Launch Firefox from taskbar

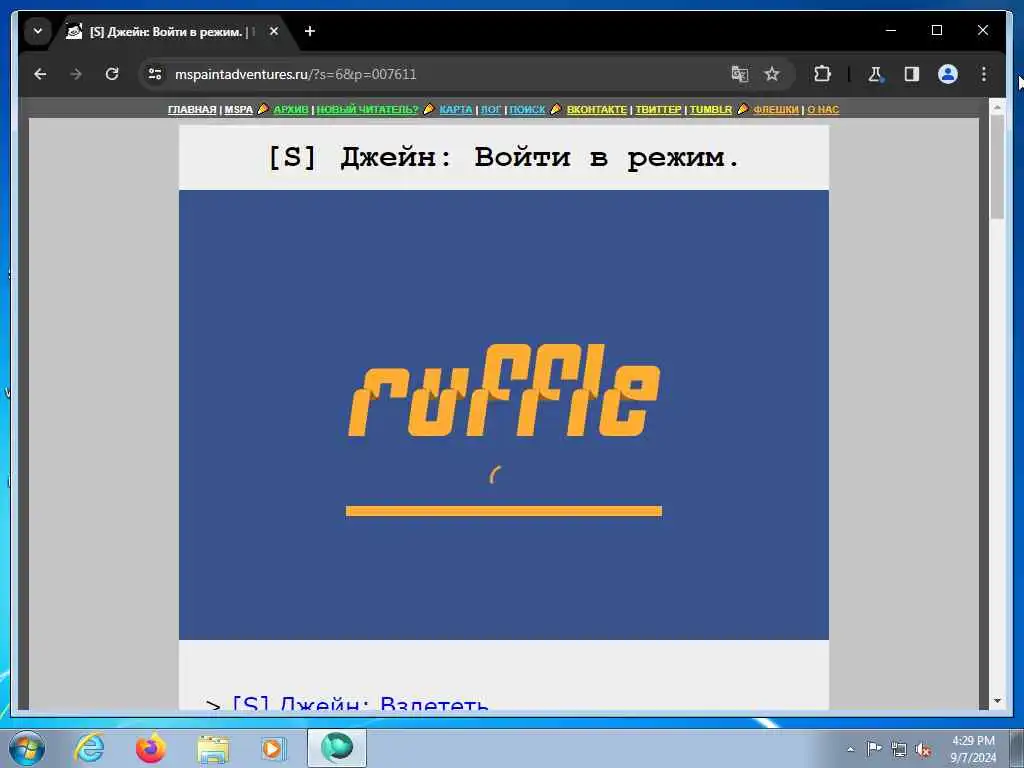tap(151, 748)
